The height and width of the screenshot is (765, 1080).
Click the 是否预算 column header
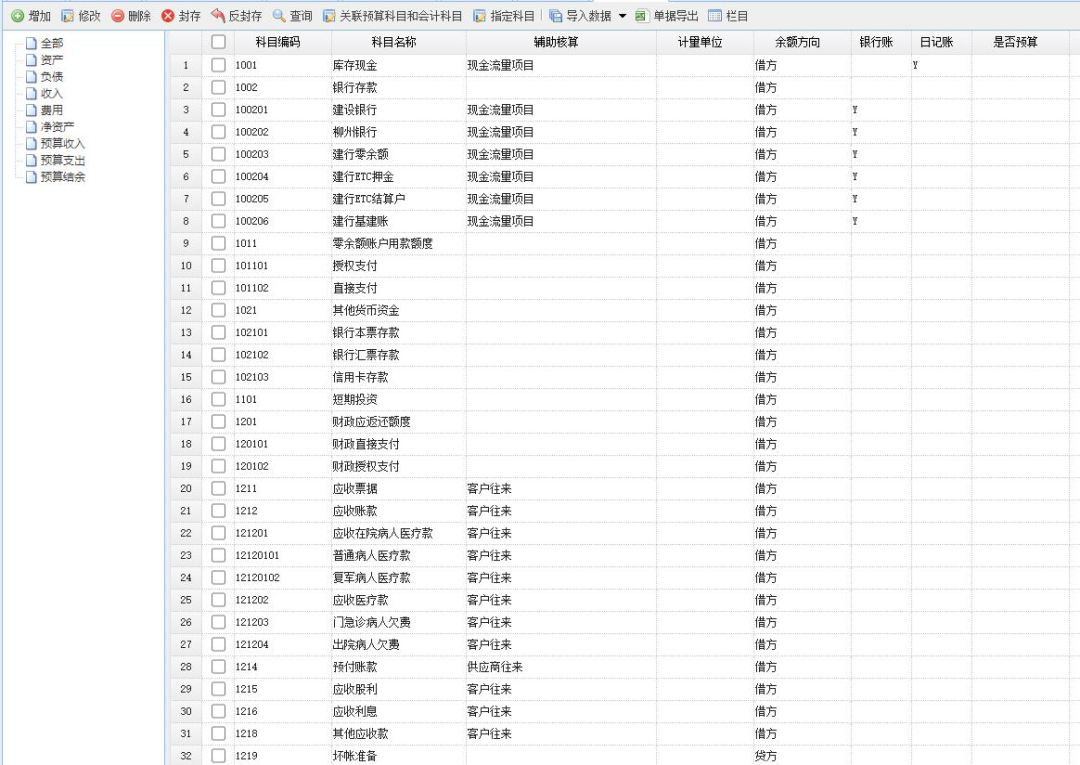coord(1020,42)
